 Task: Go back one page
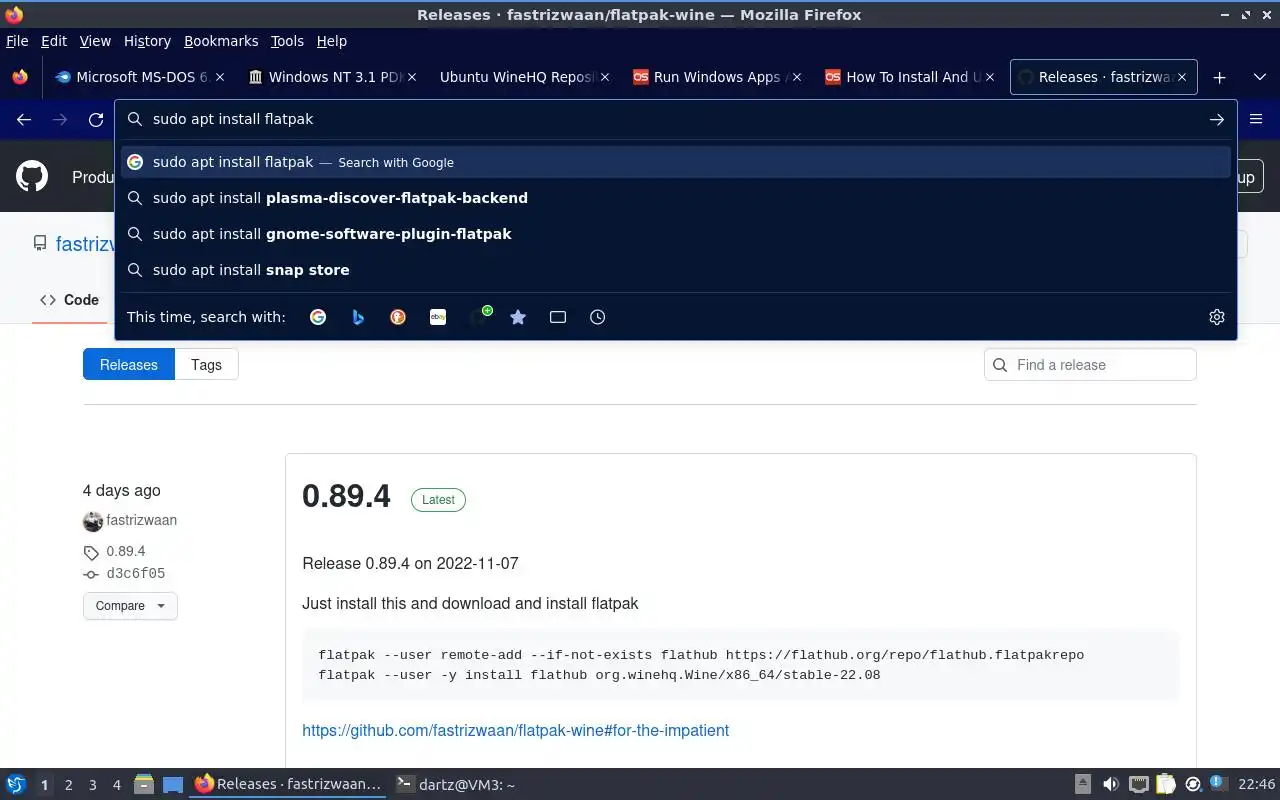coord(24,120)
